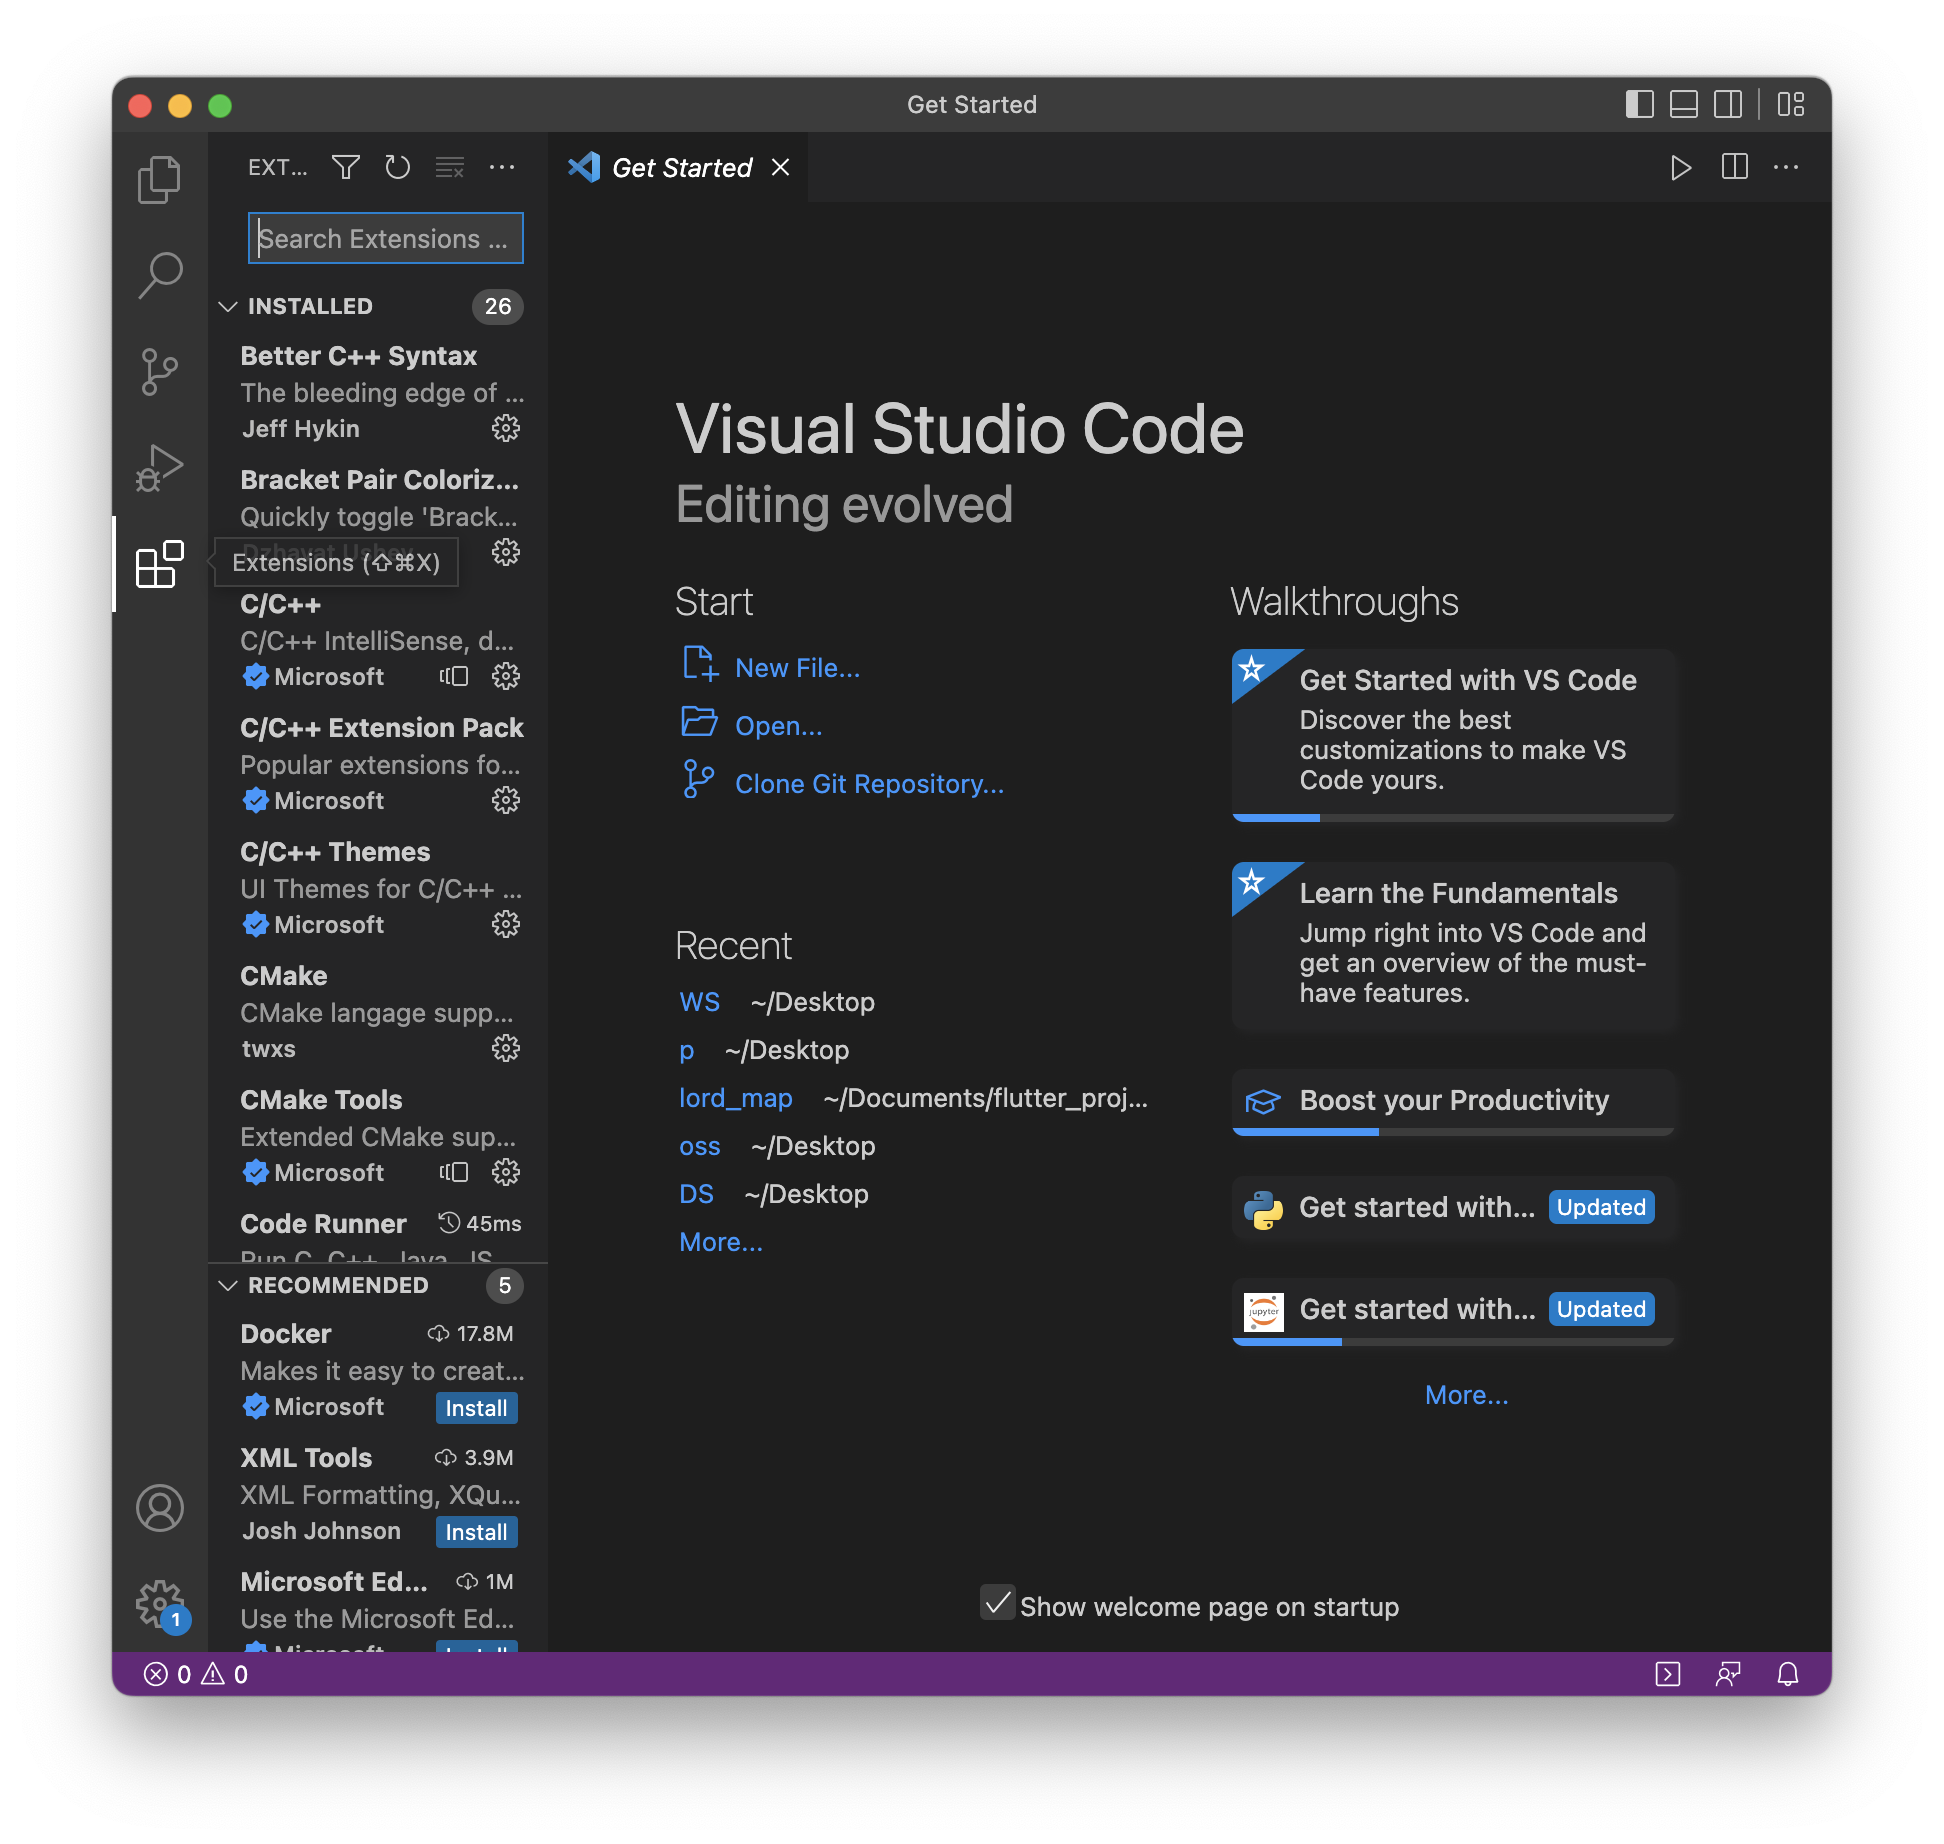The height and width of the screenshot is (1844, 1944).
Task: Select the Get Started editor tab
Action: point(681,168)
